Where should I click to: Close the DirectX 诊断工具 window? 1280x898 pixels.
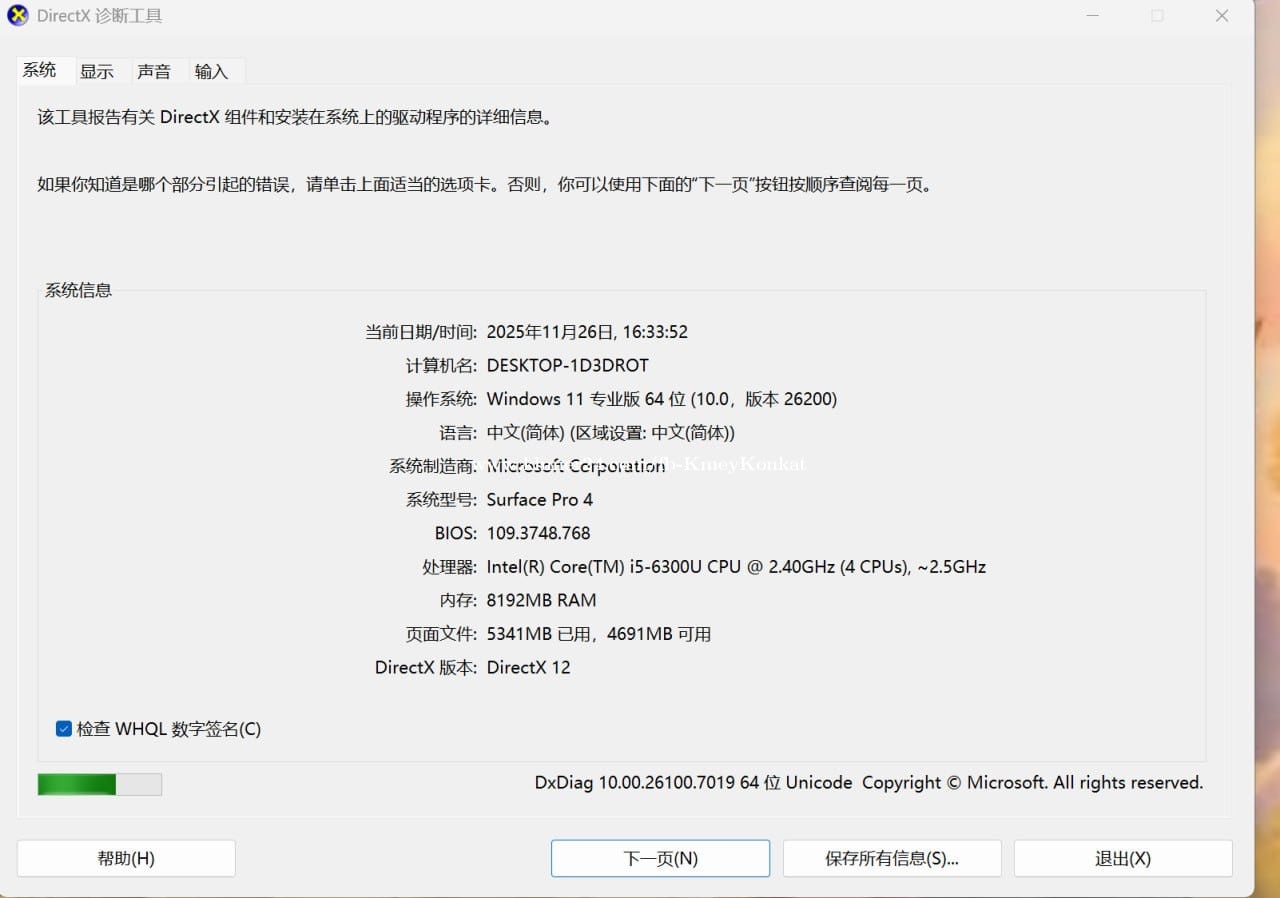(x=1222, y=16)
